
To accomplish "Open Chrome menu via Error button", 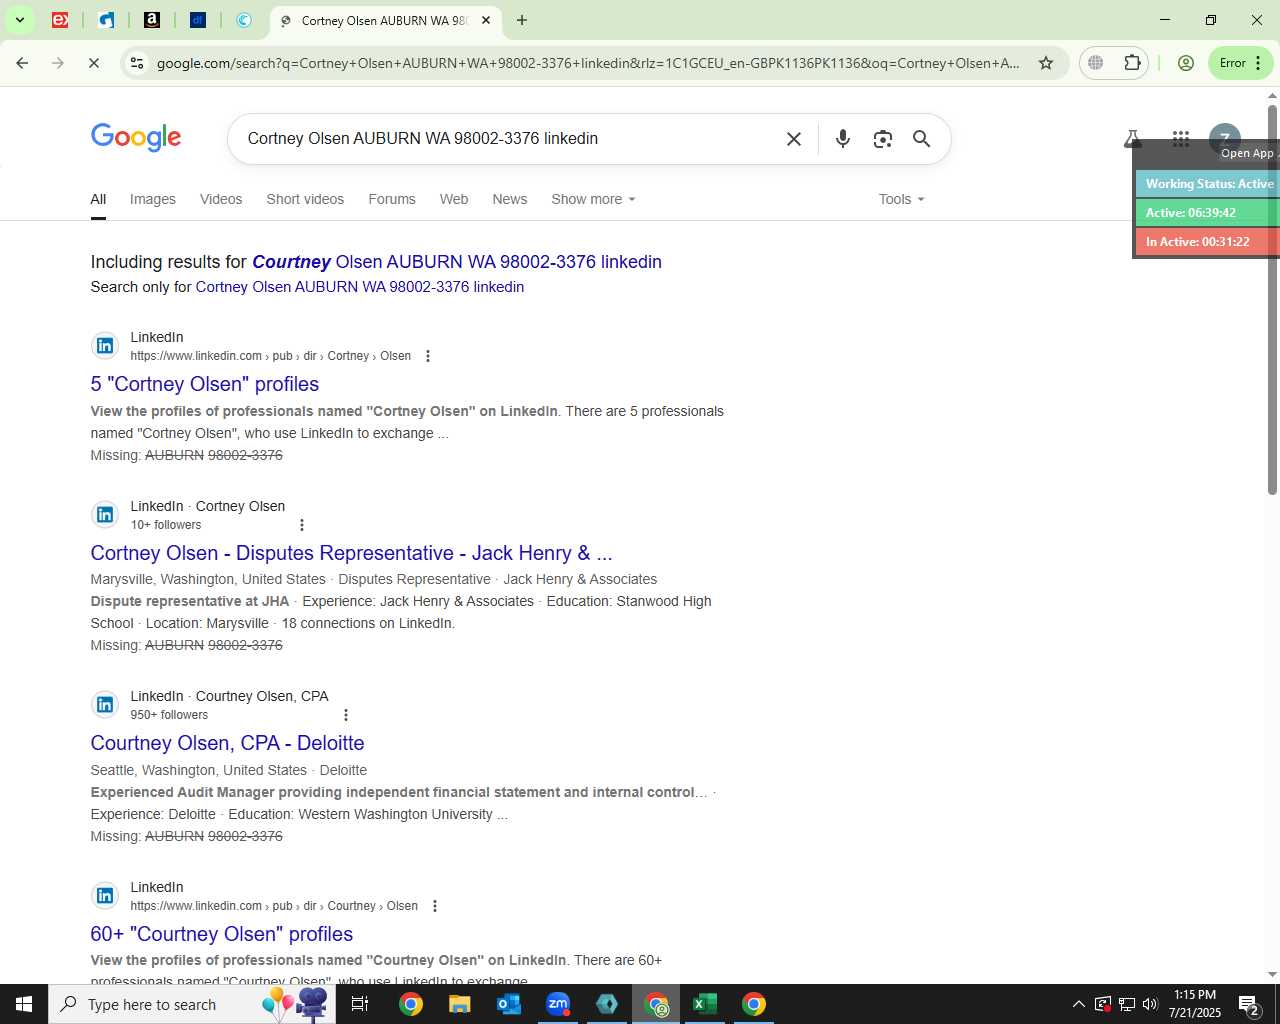I will coord(1241,63).
